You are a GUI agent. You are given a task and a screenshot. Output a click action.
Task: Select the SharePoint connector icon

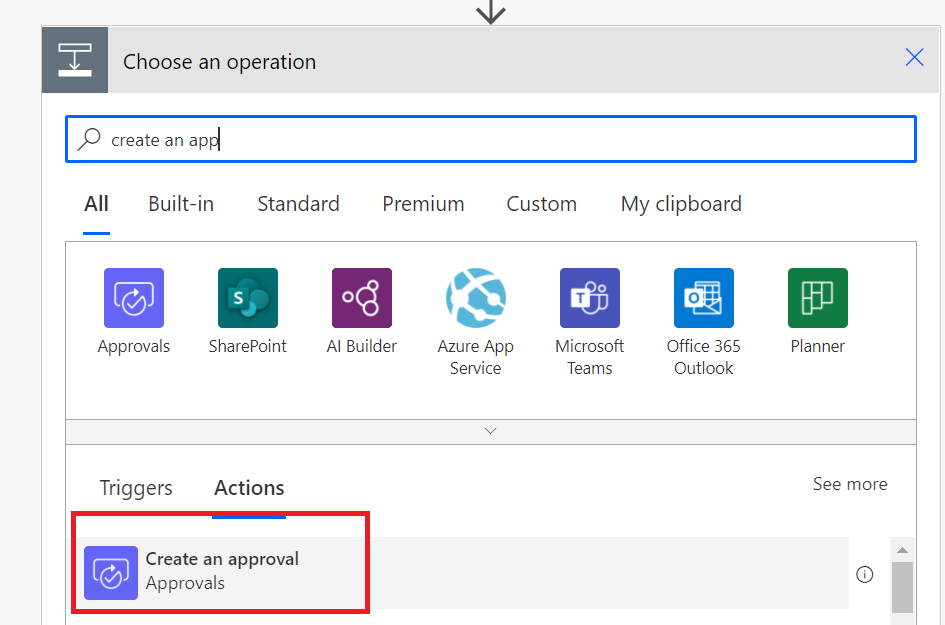click(x=247, y=298)
